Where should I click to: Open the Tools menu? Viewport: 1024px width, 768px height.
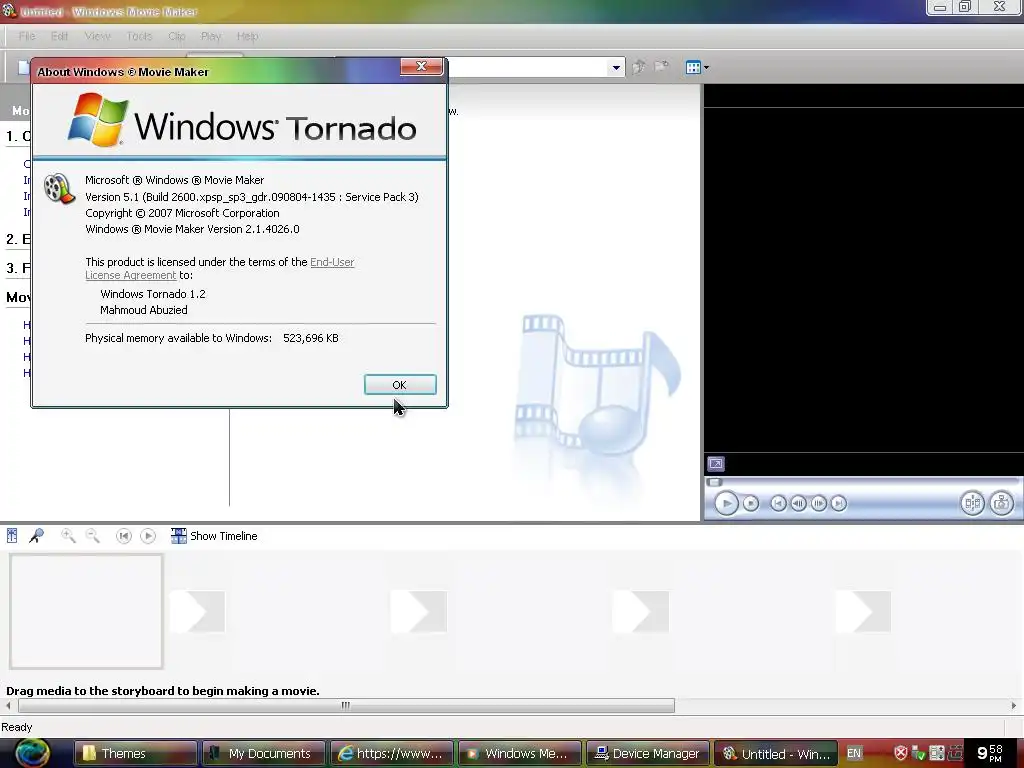pos(139,36)
